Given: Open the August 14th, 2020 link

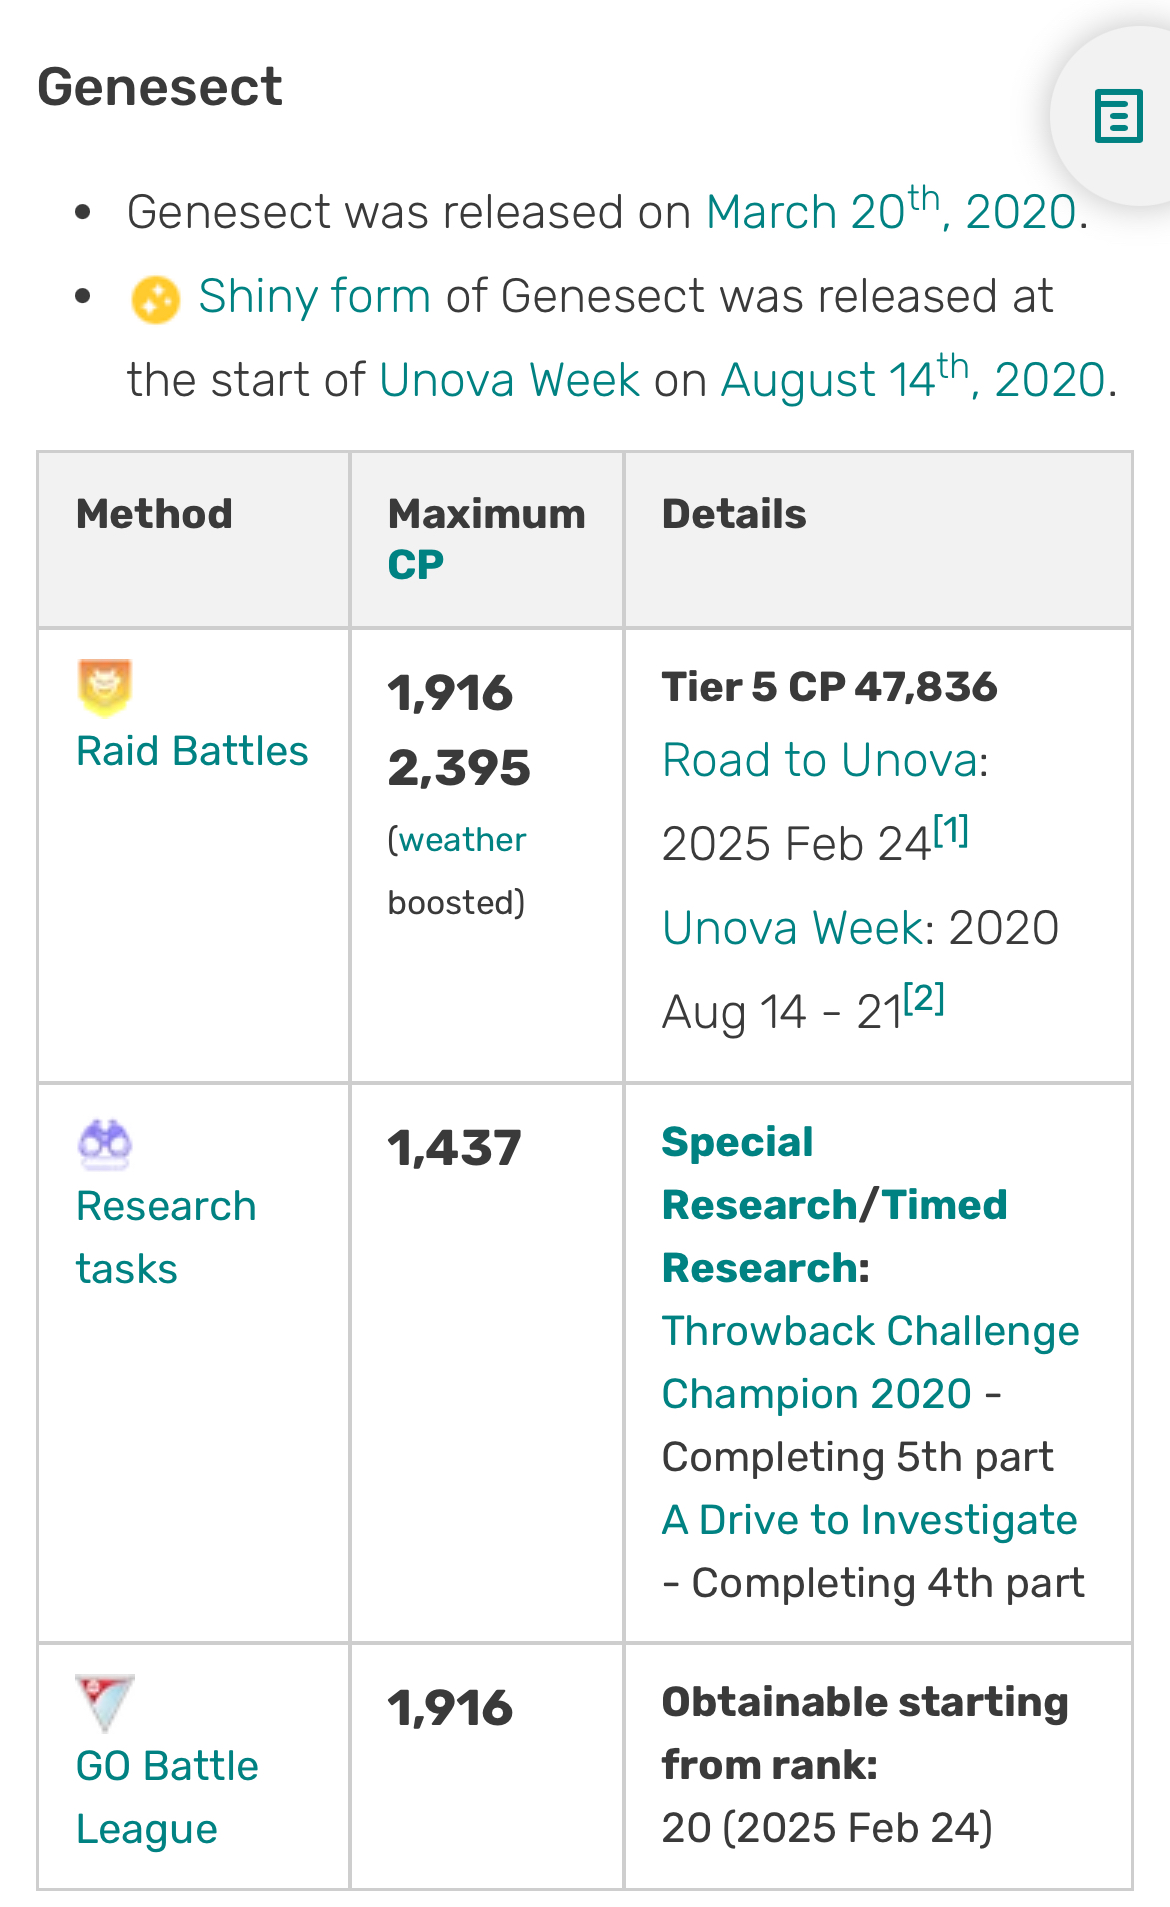Looking at the screenshot, I should (x=911, y=380).
